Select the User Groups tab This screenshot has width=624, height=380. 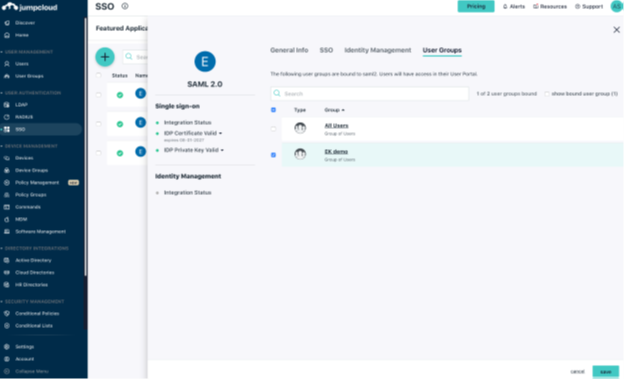point(442,50)
